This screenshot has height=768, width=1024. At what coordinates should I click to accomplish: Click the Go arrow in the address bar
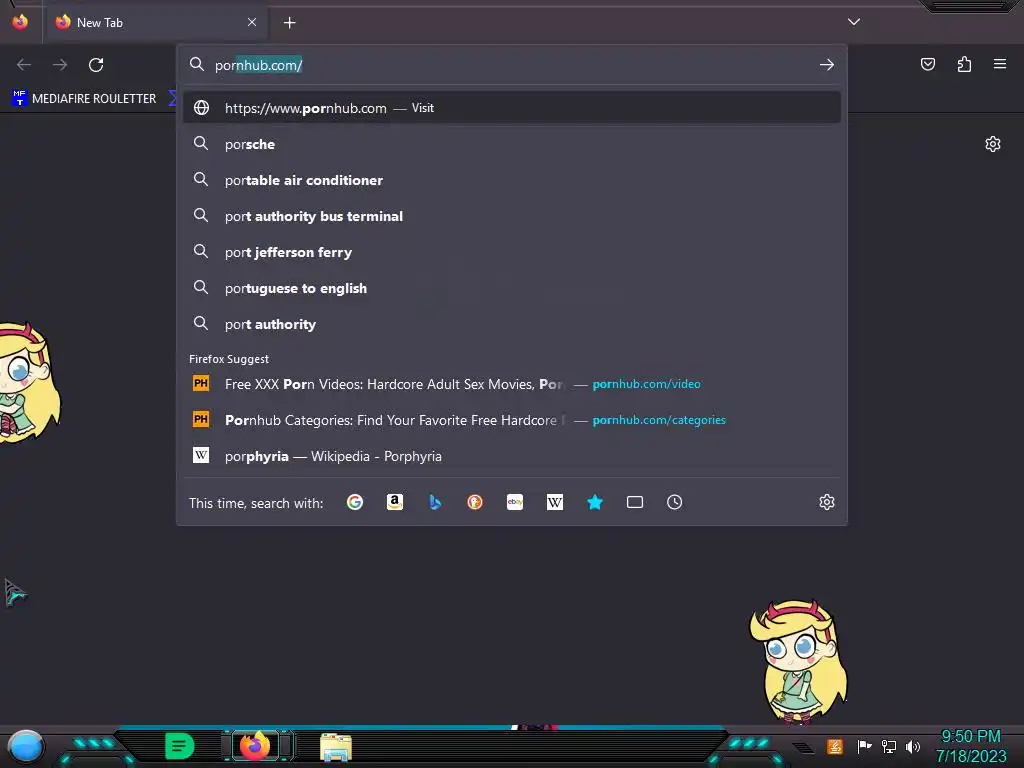pos(827,65)
